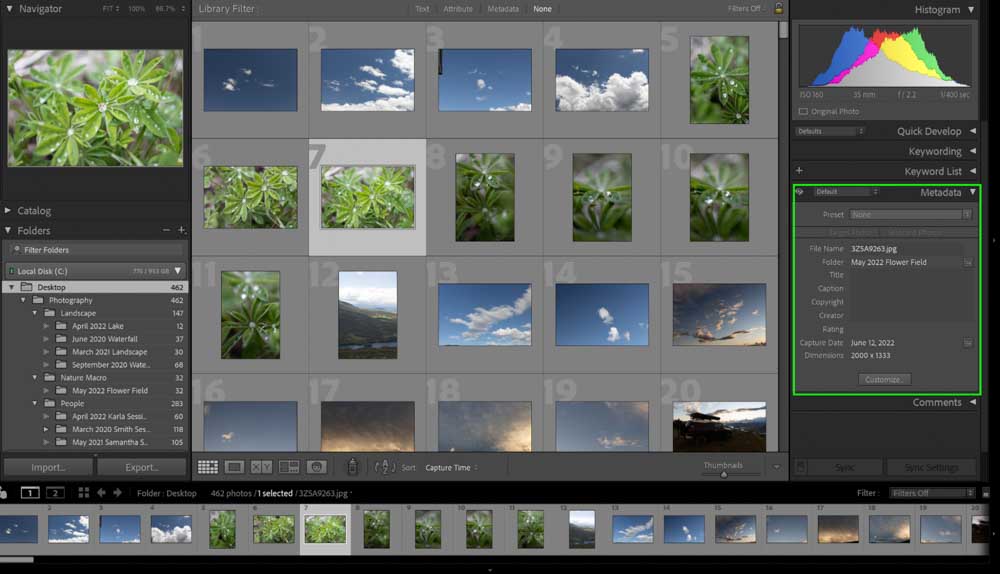
Task: Click the metadata eye icon beside Default
Action: [800, 191]
